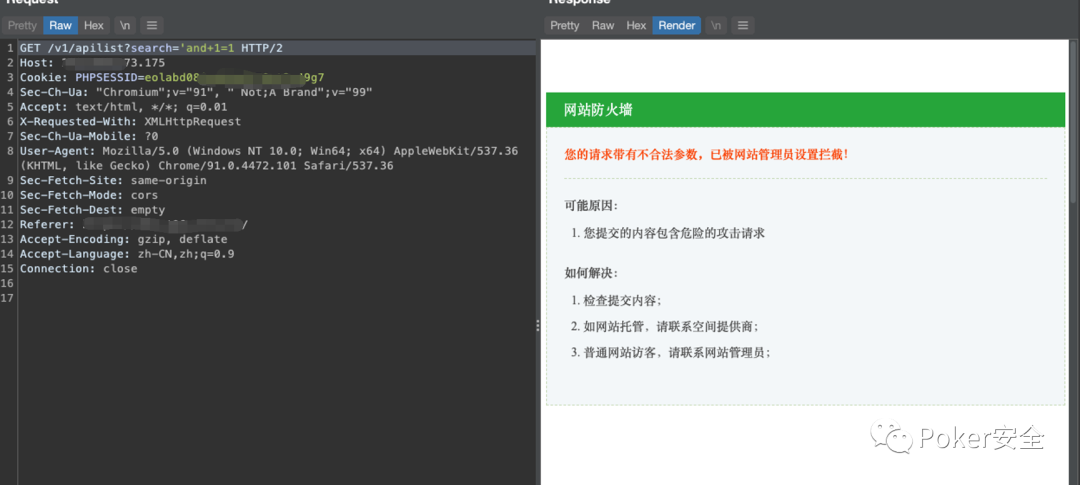Viewport: 1080px width, 485px height.
Task: Click the GET /v1/apilist request line
Action: click(152, 48)
